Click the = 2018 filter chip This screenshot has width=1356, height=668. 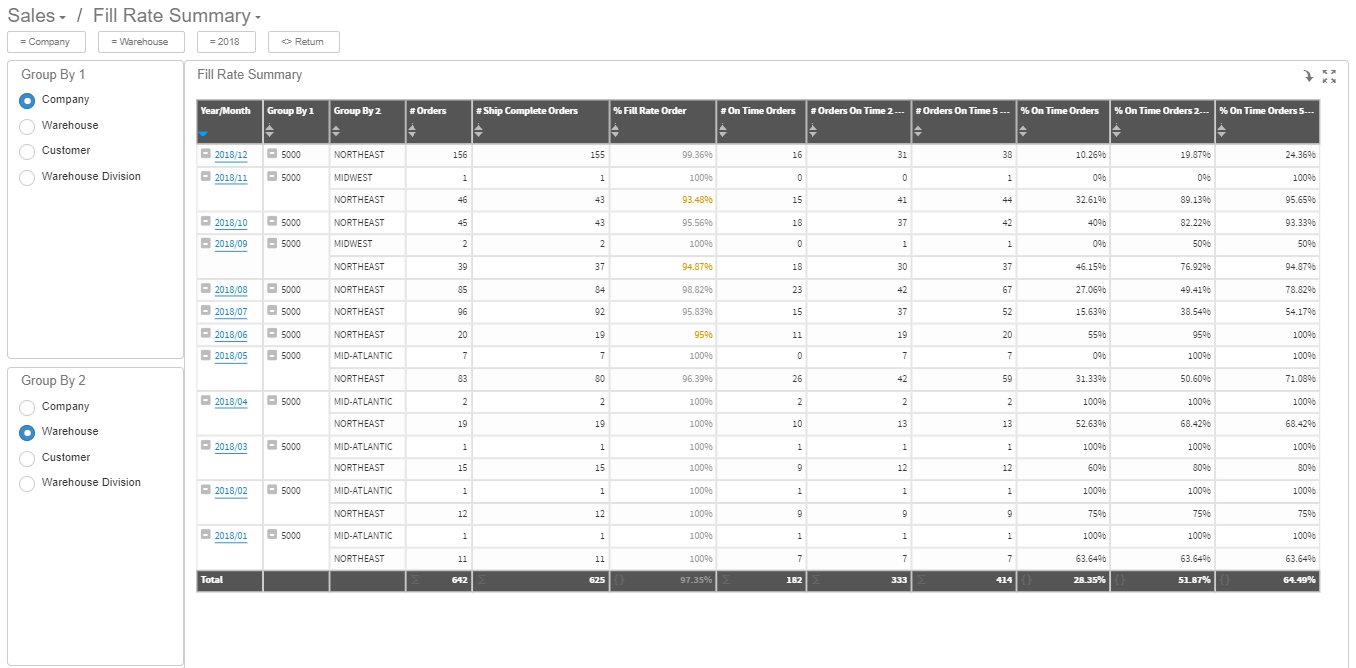pos(226,42)
